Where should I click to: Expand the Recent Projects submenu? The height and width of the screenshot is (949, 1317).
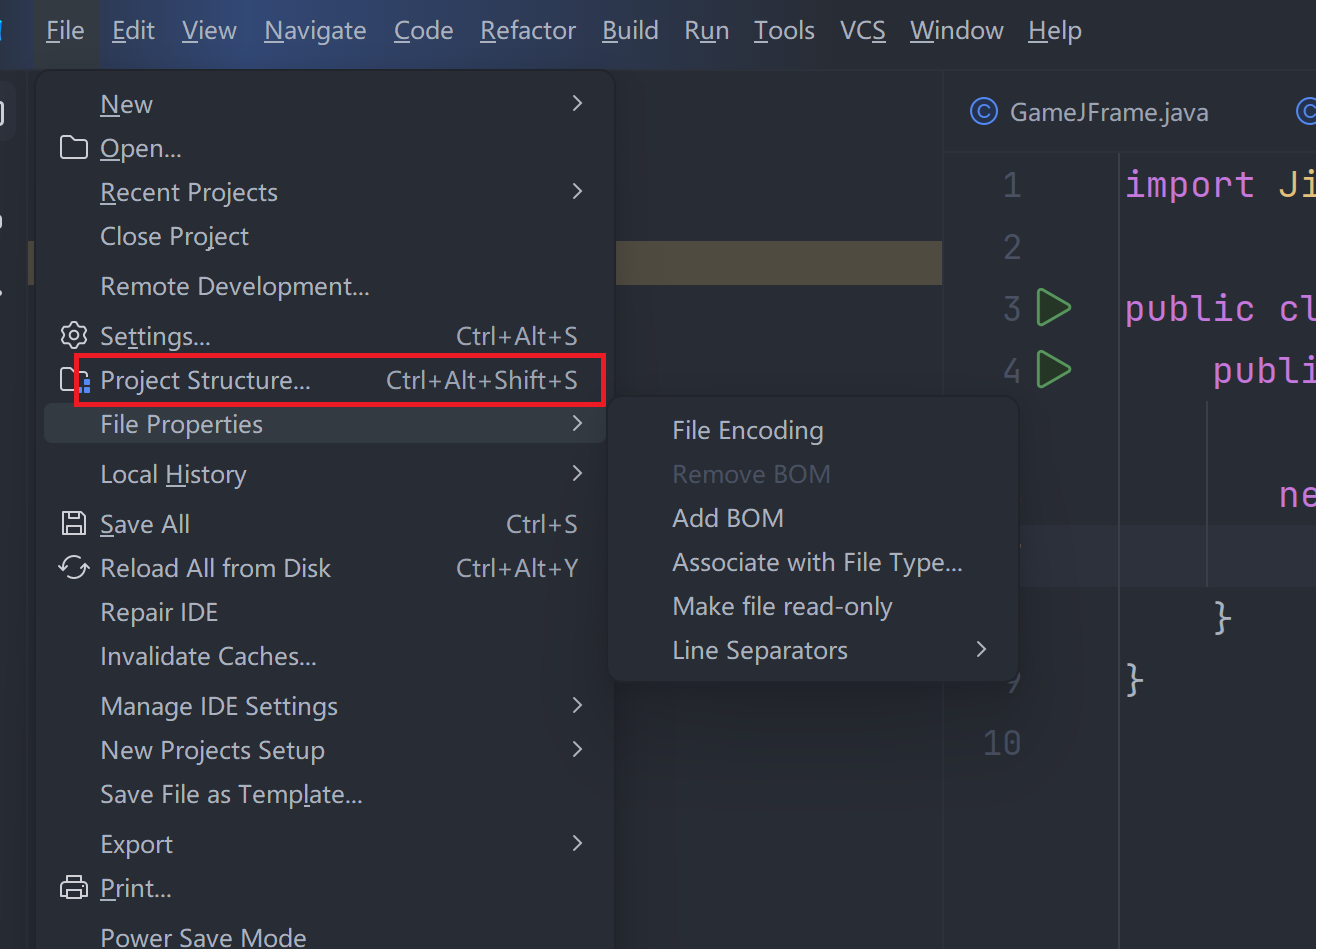[577, 192]
